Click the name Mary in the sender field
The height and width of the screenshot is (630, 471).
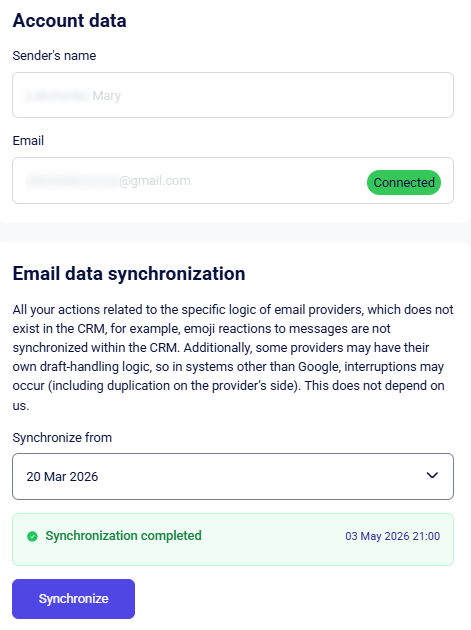[106, 96]
